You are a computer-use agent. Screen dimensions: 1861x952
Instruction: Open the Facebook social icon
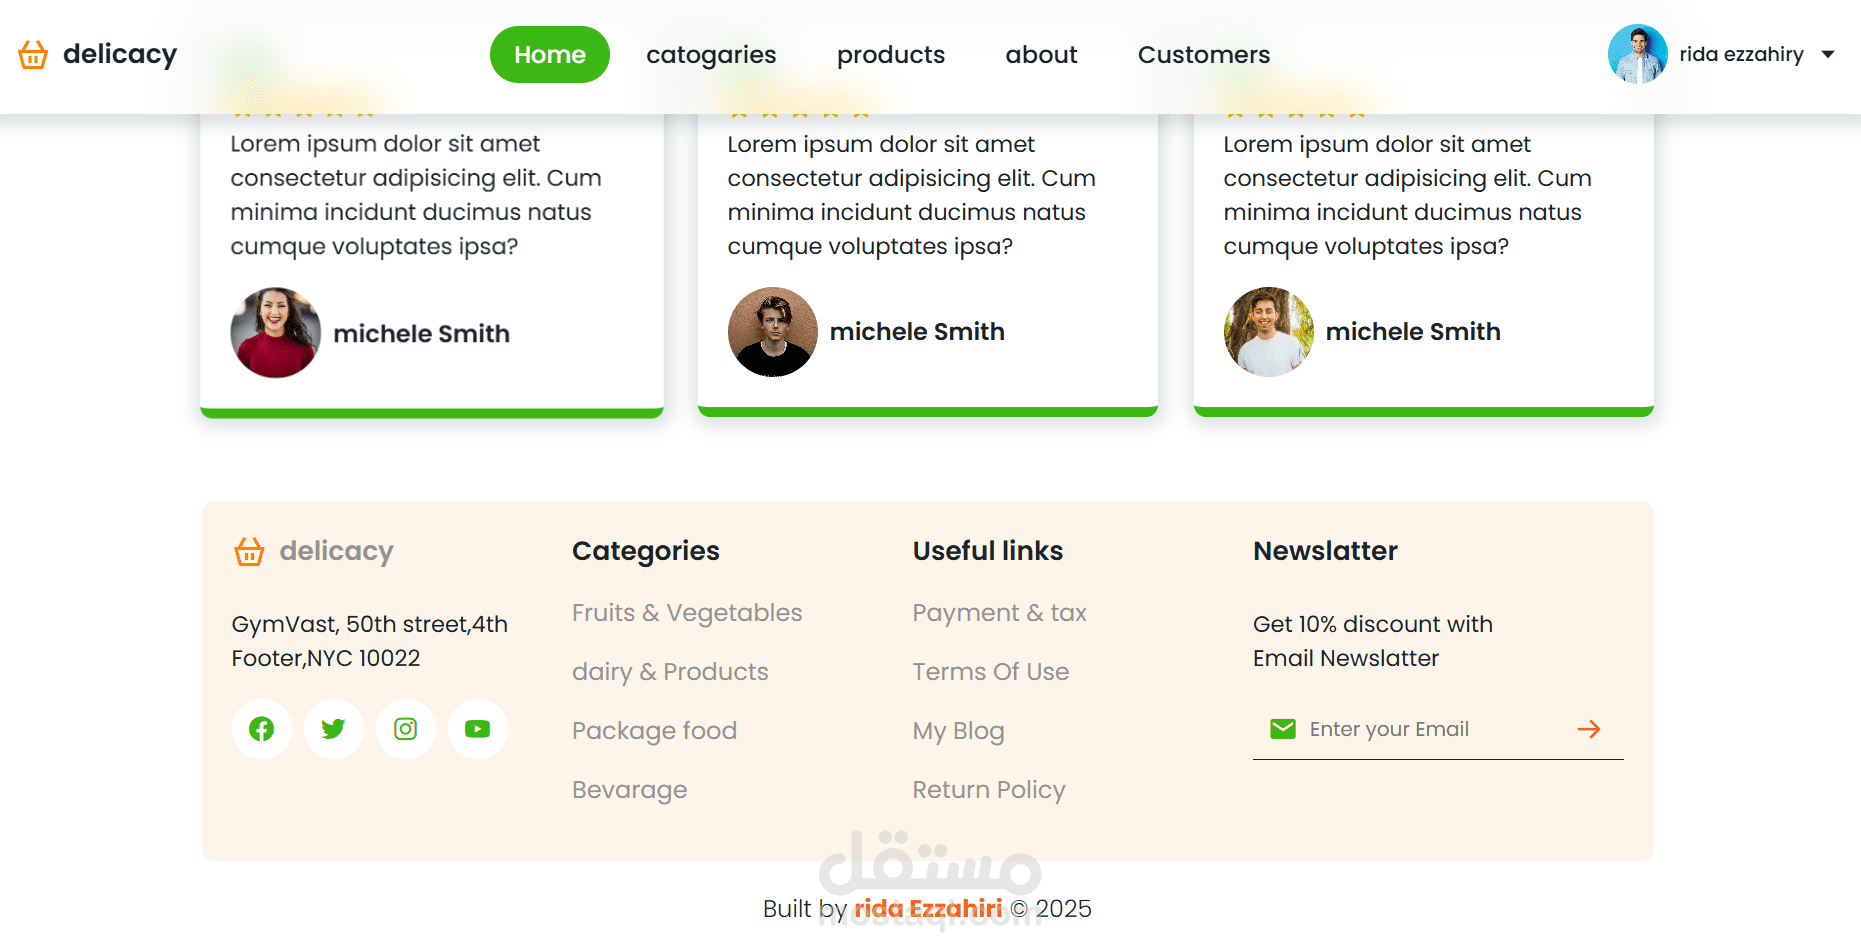tap(262, 729)
